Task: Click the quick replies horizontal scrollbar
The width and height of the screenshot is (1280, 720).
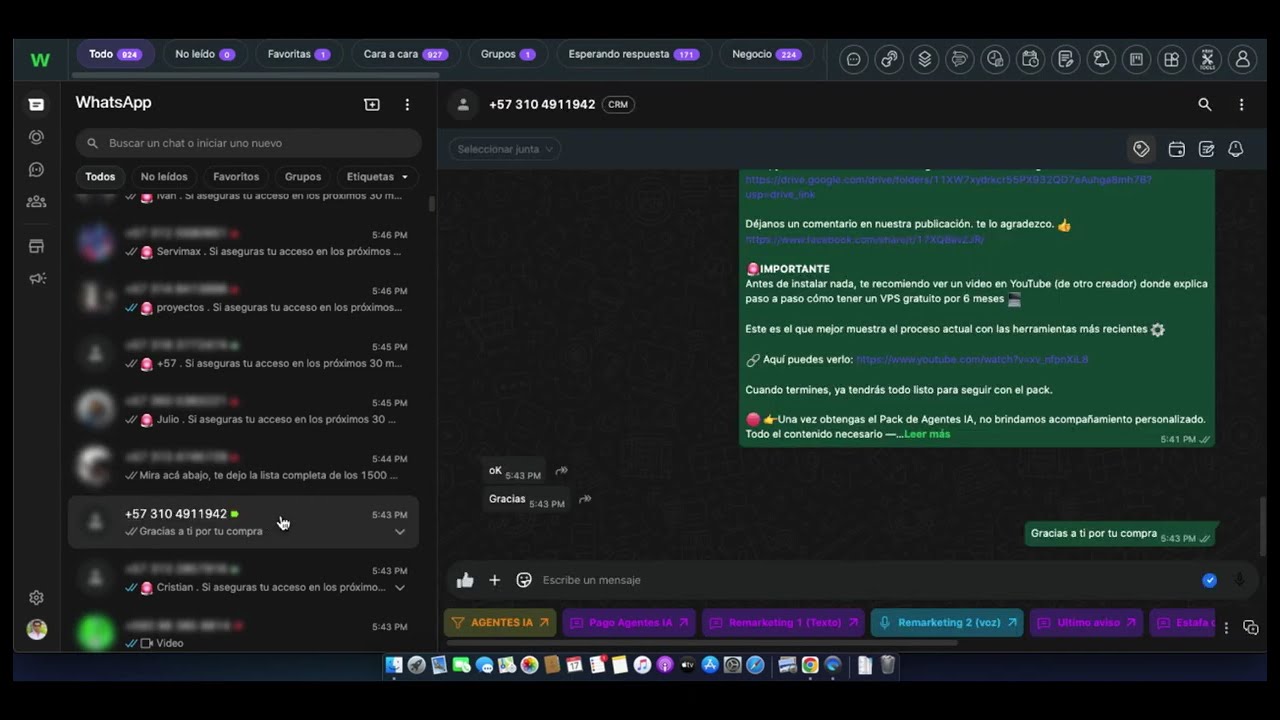Action: pyautogui.click(x=700, y=642)
